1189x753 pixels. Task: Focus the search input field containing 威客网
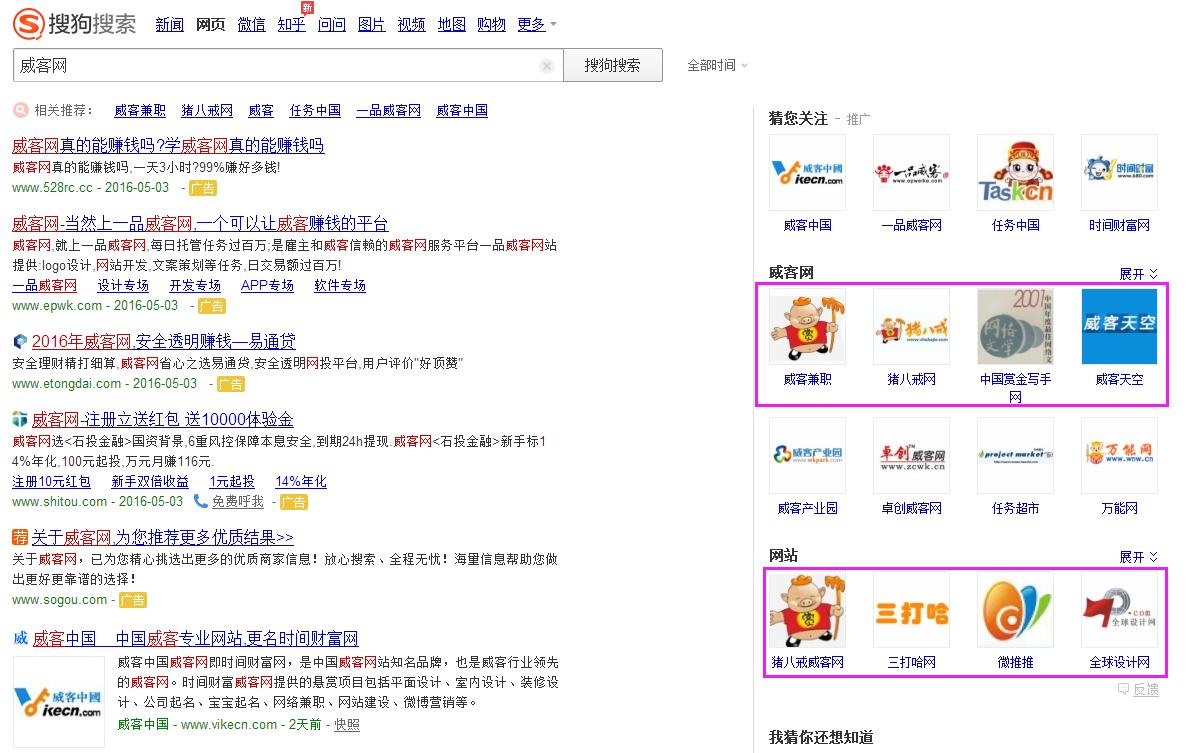[x=275, y=66]
